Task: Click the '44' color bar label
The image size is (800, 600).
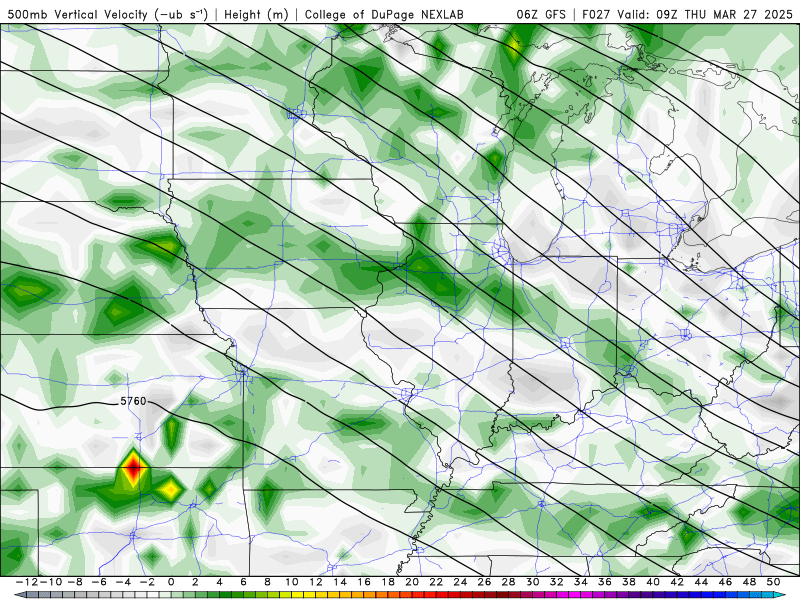Action: 701,582
